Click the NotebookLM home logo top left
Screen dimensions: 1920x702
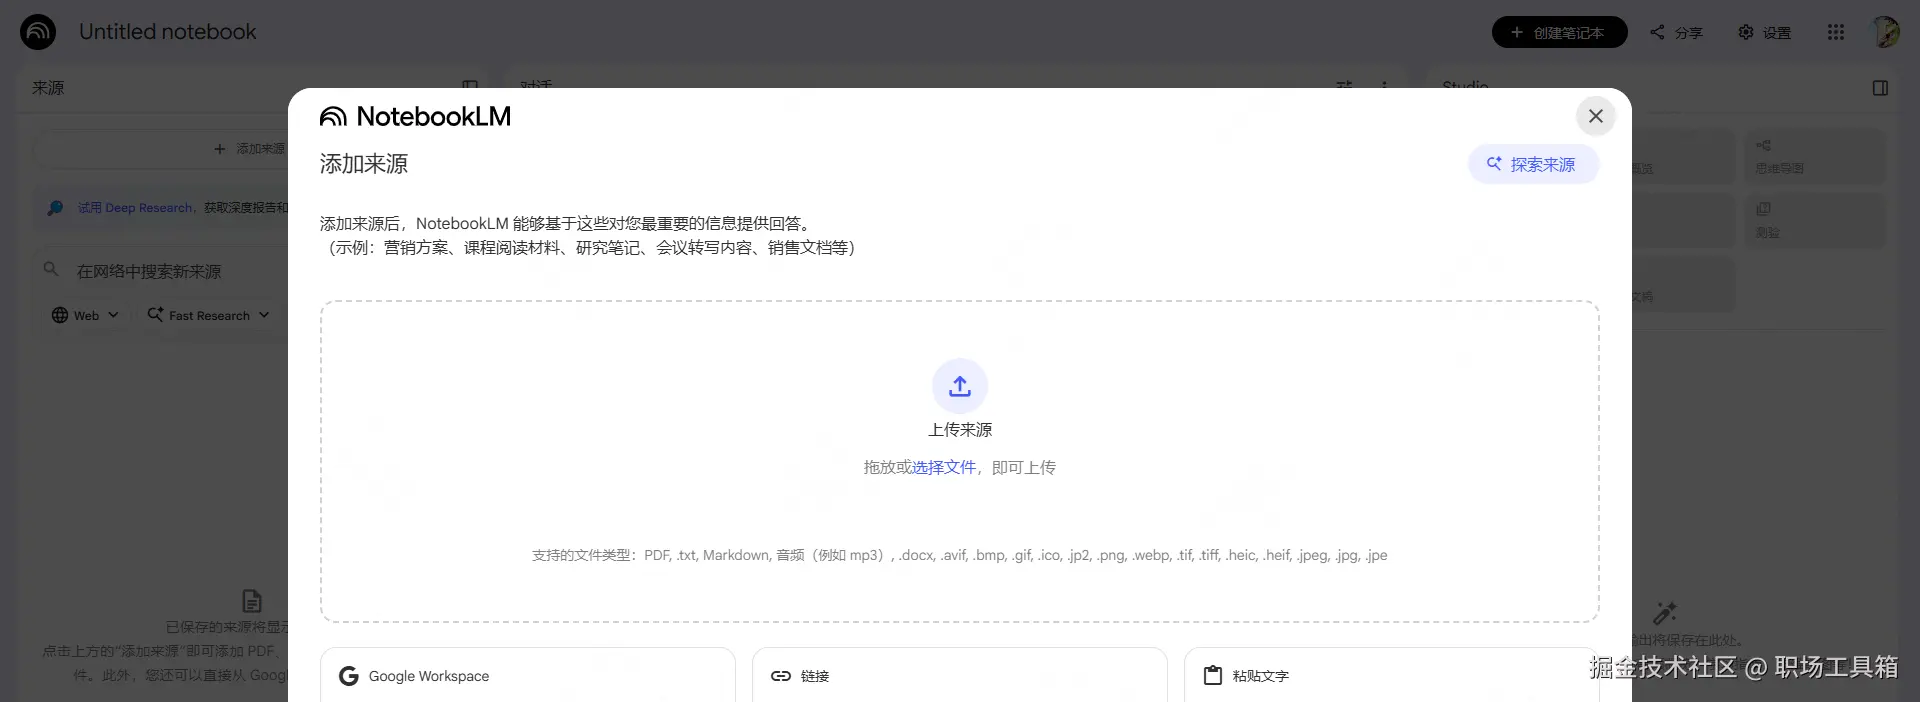(38, 32)
